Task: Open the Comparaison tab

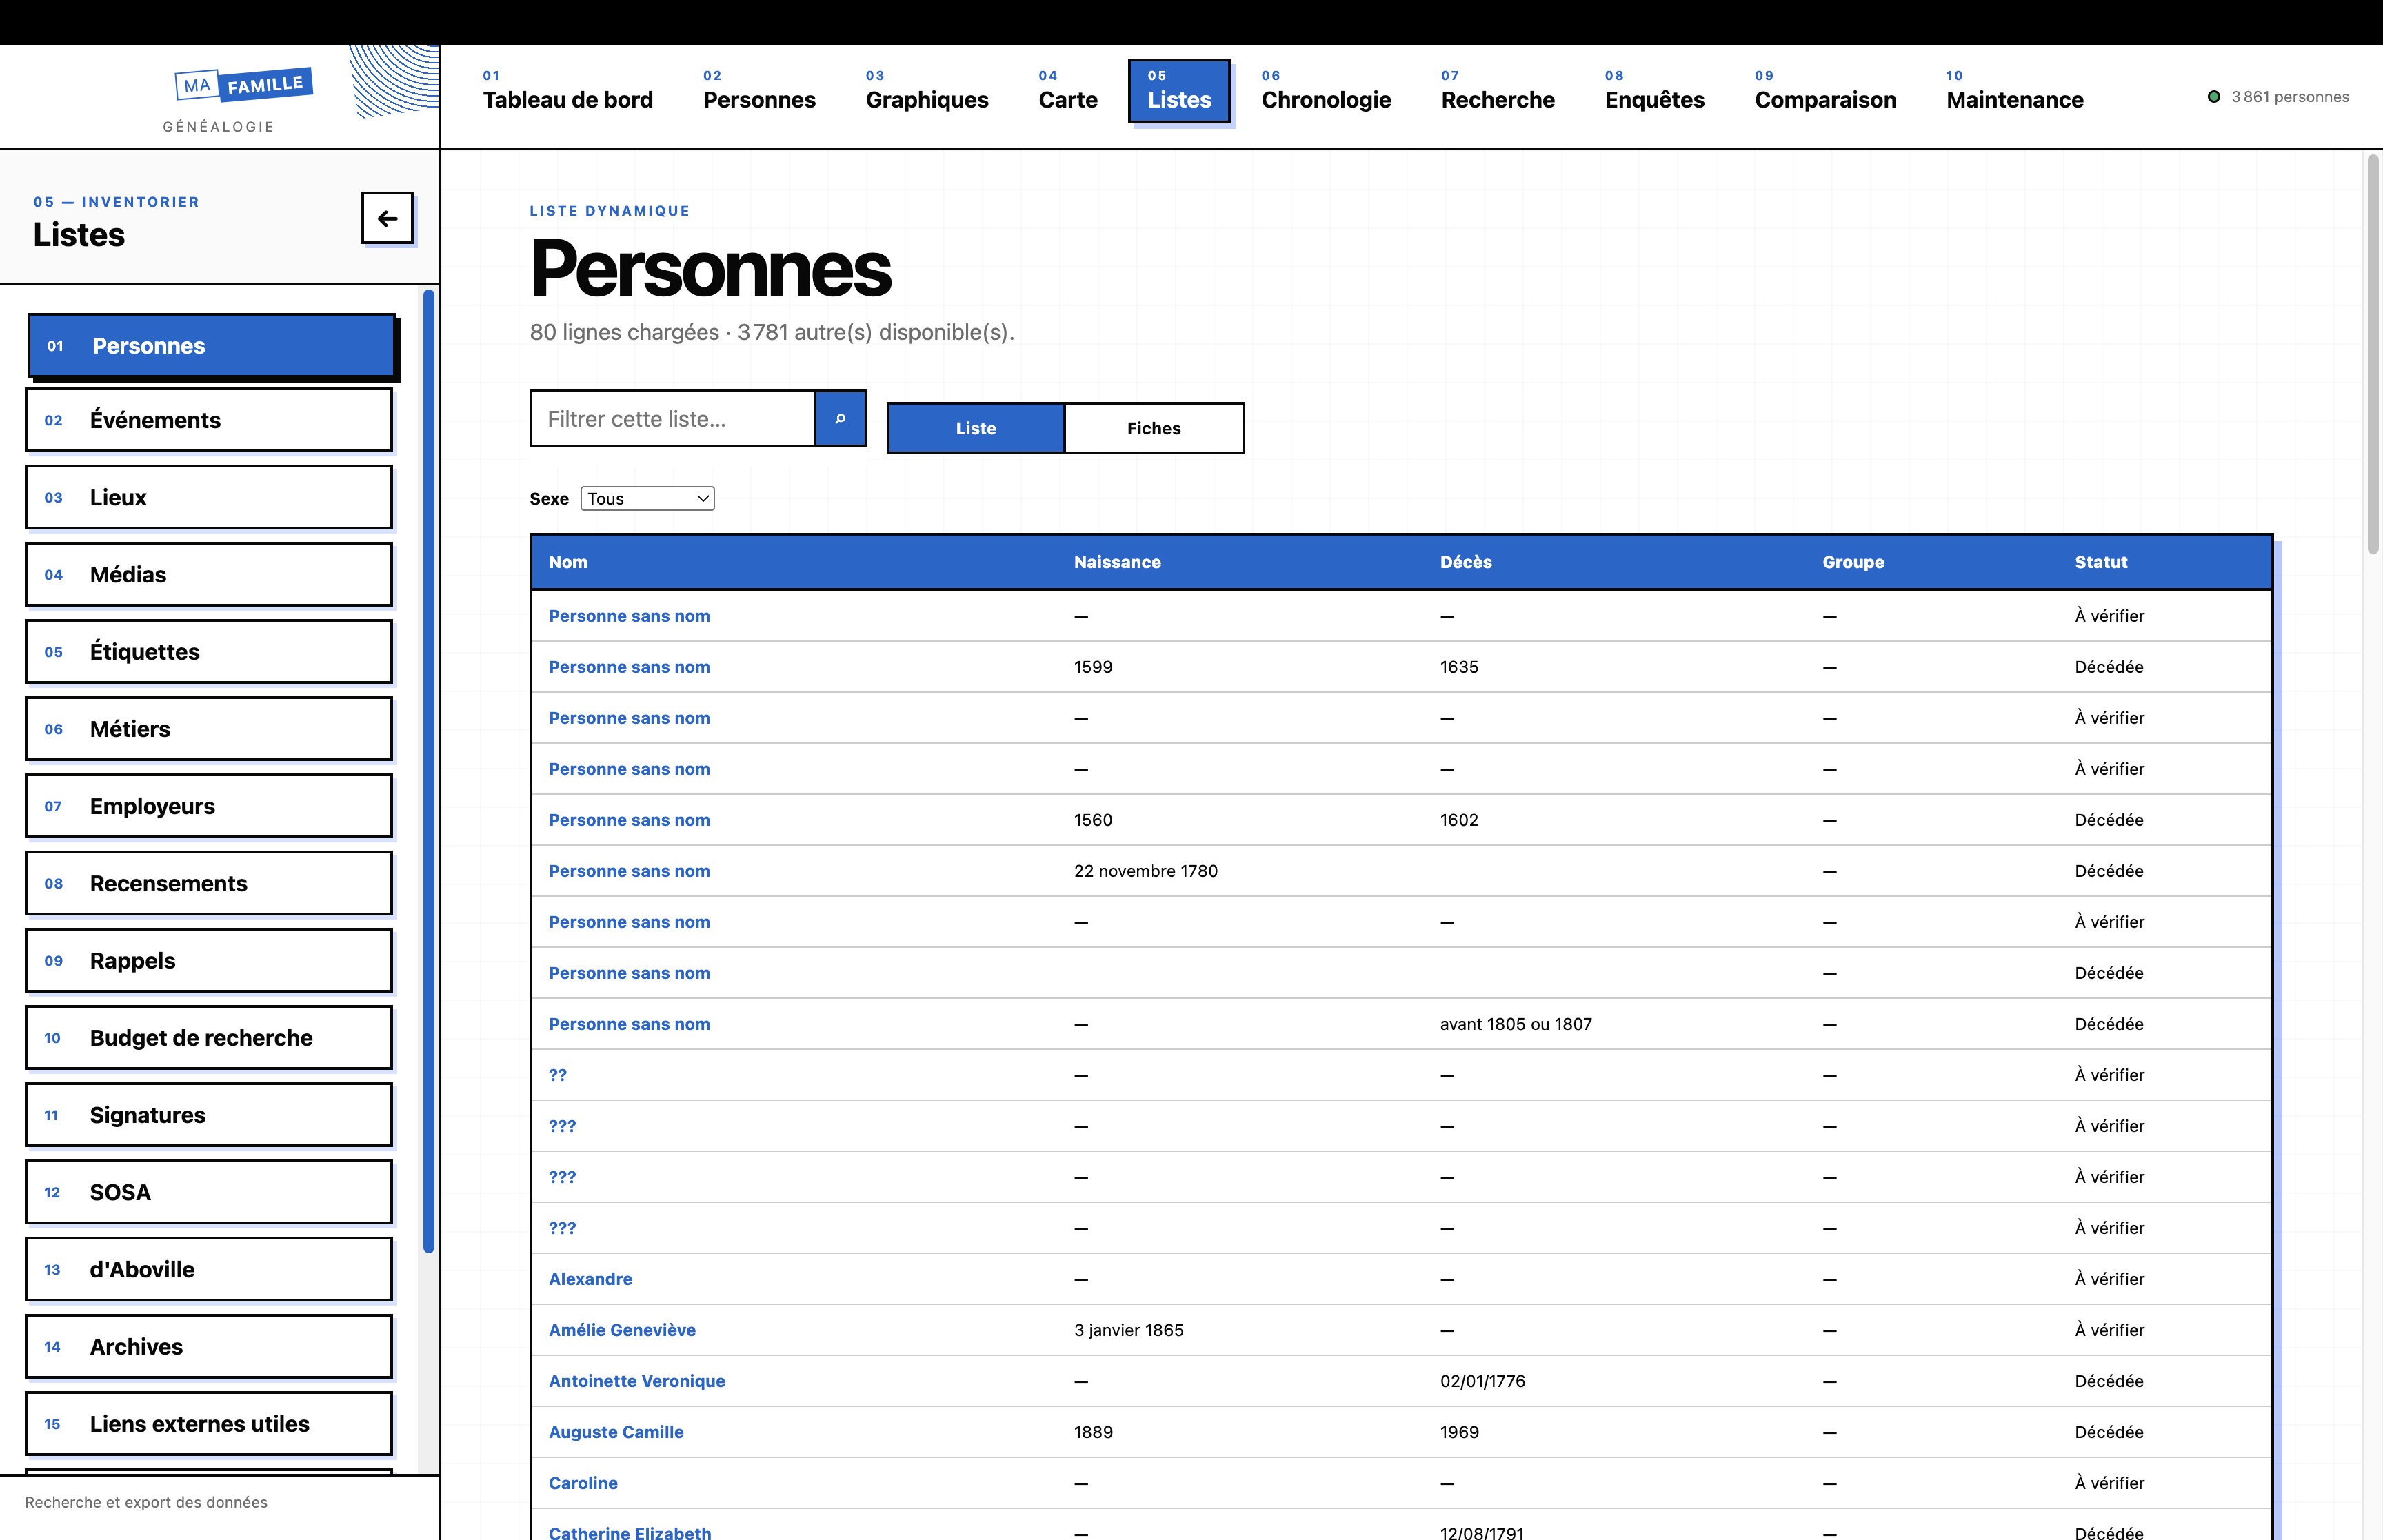Action: 1825,91
